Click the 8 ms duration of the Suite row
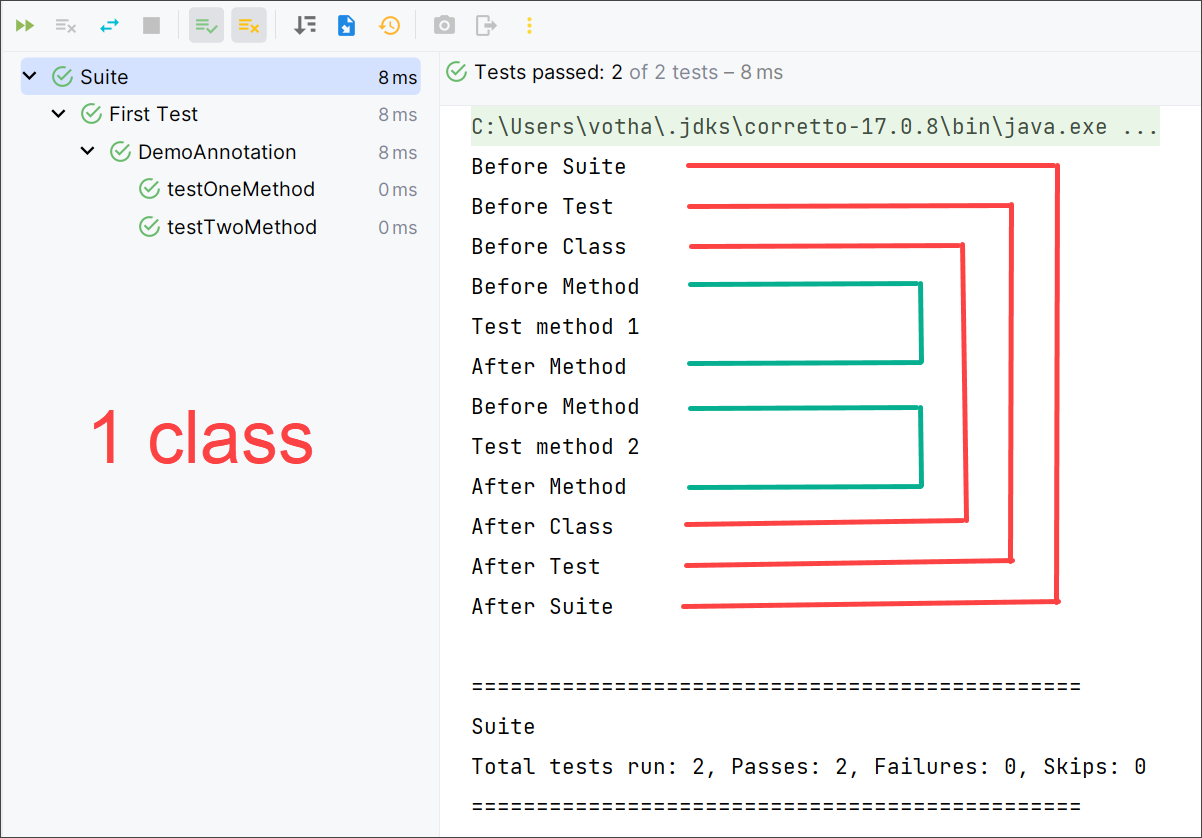 [398, 77]
